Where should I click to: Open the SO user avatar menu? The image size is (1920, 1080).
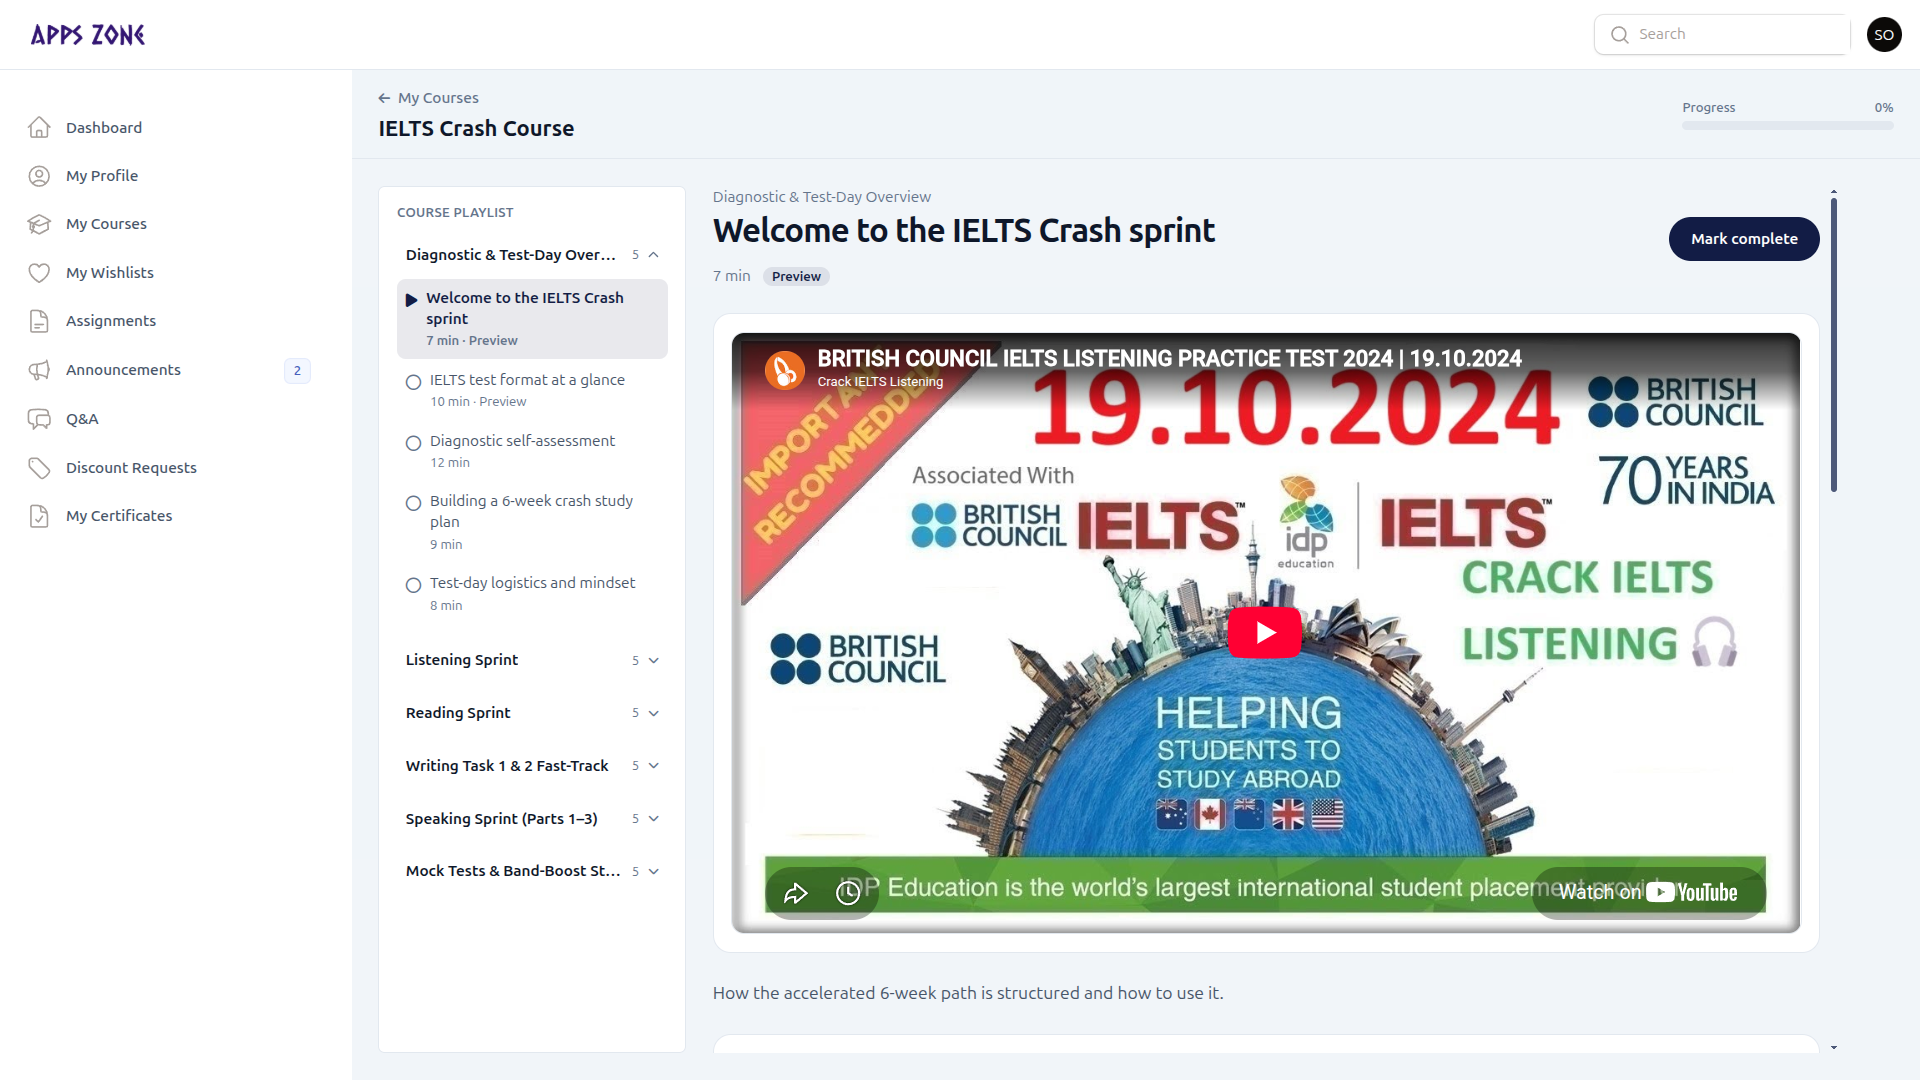1884,35
